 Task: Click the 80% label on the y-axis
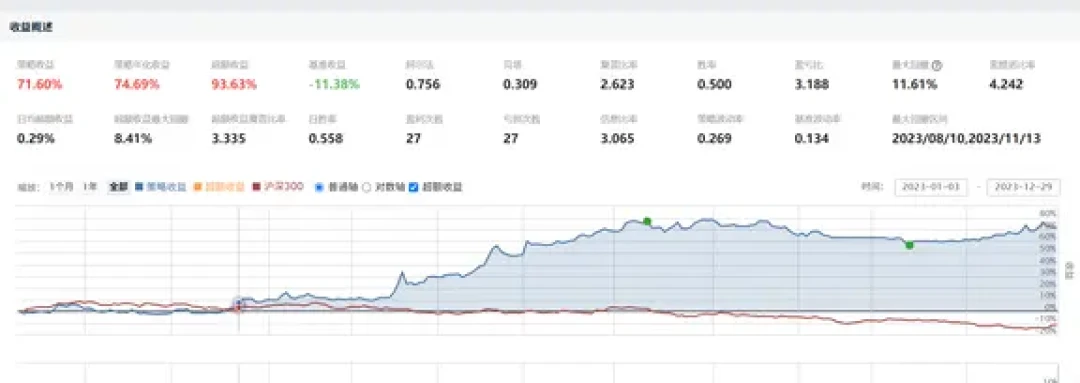click(1048, 213)
